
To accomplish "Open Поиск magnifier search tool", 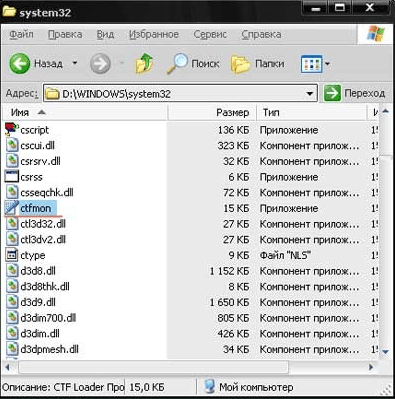I will click(193, 63).
